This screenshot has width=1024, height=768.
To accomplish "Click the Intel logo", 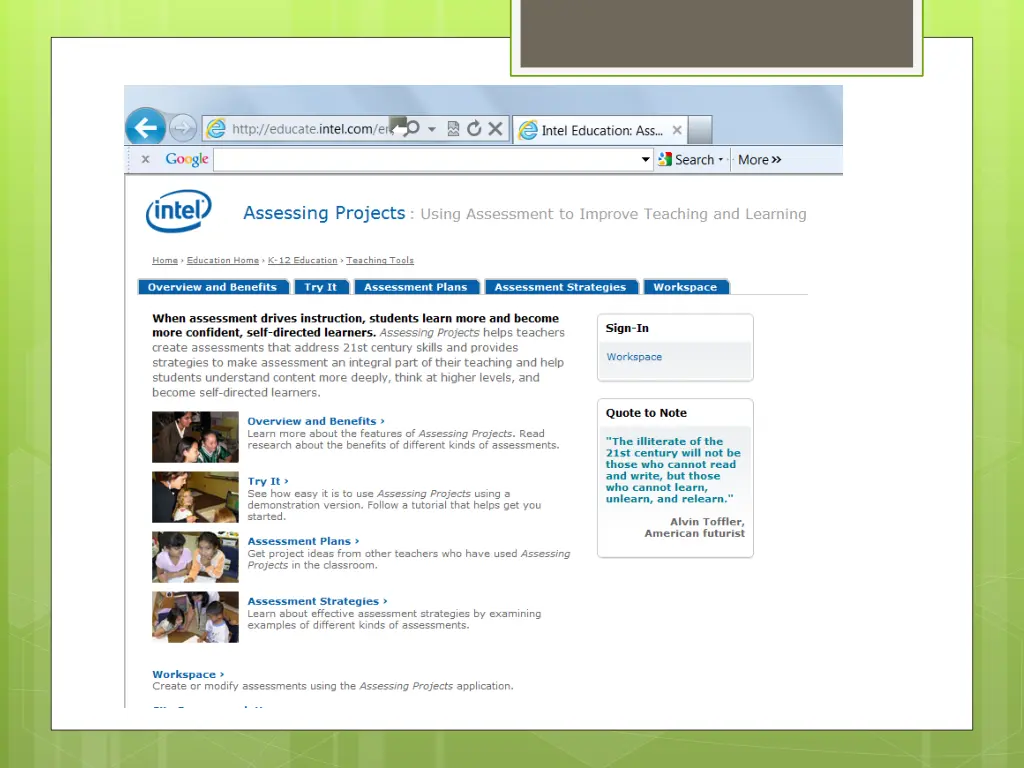I will [x=178, y=210].
